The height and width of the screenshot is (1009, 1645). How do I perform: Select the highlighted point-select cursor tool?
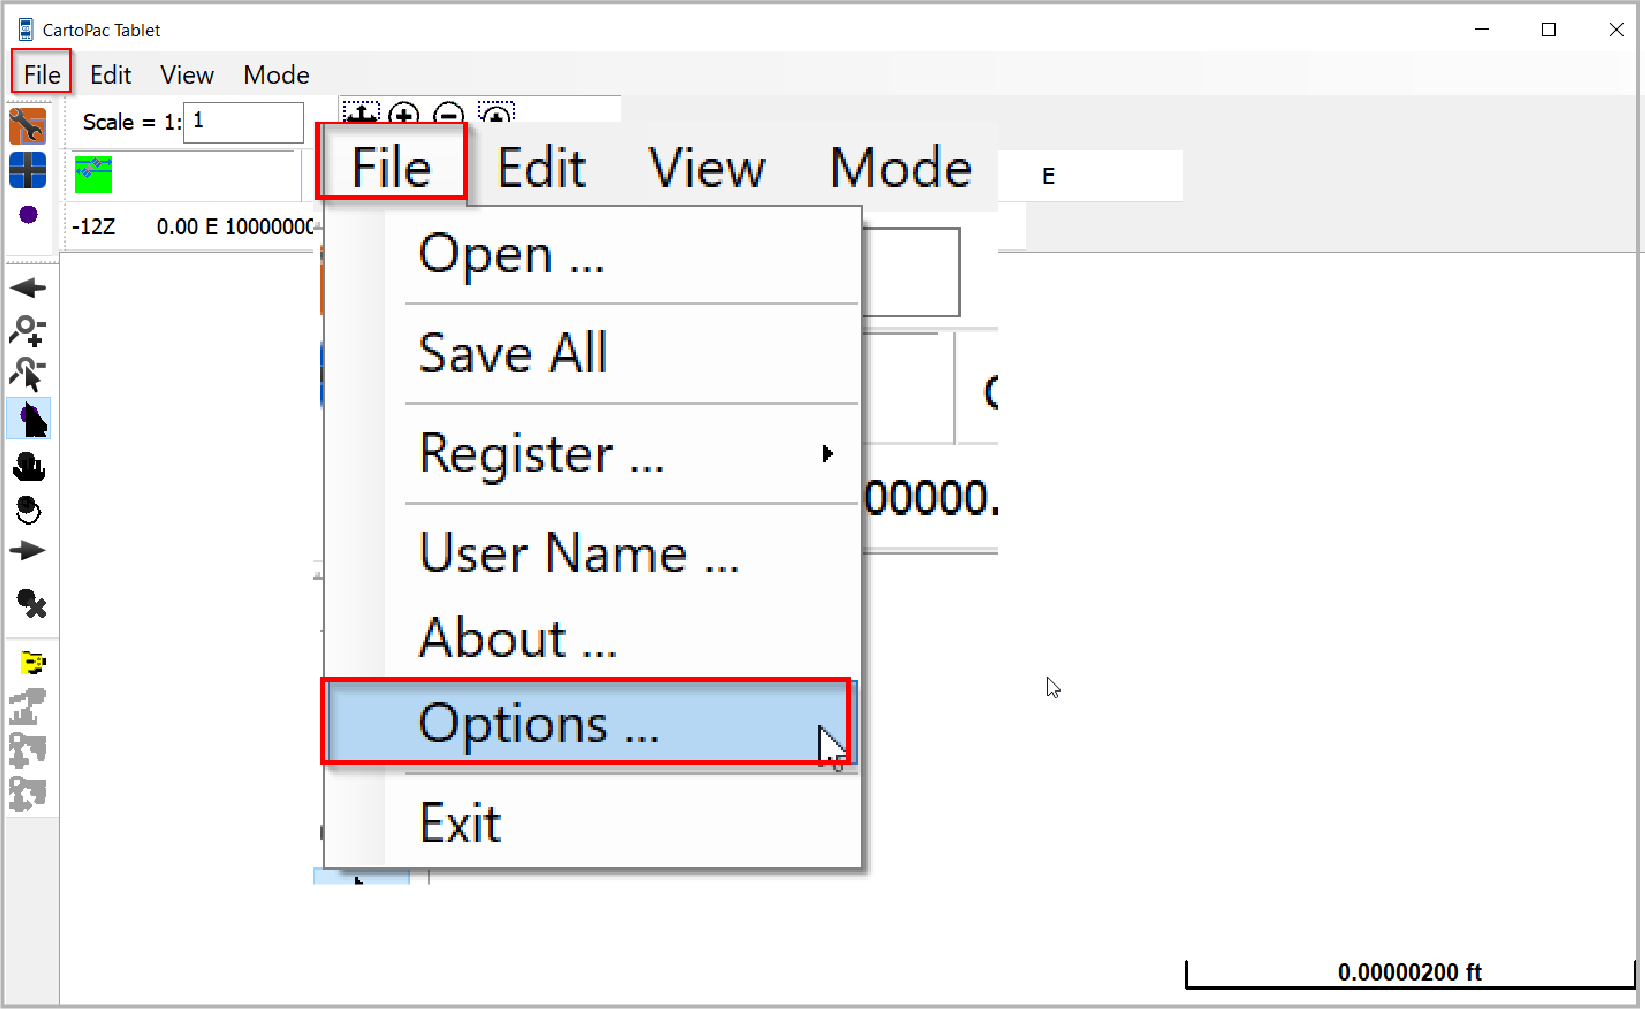(29, 419)
